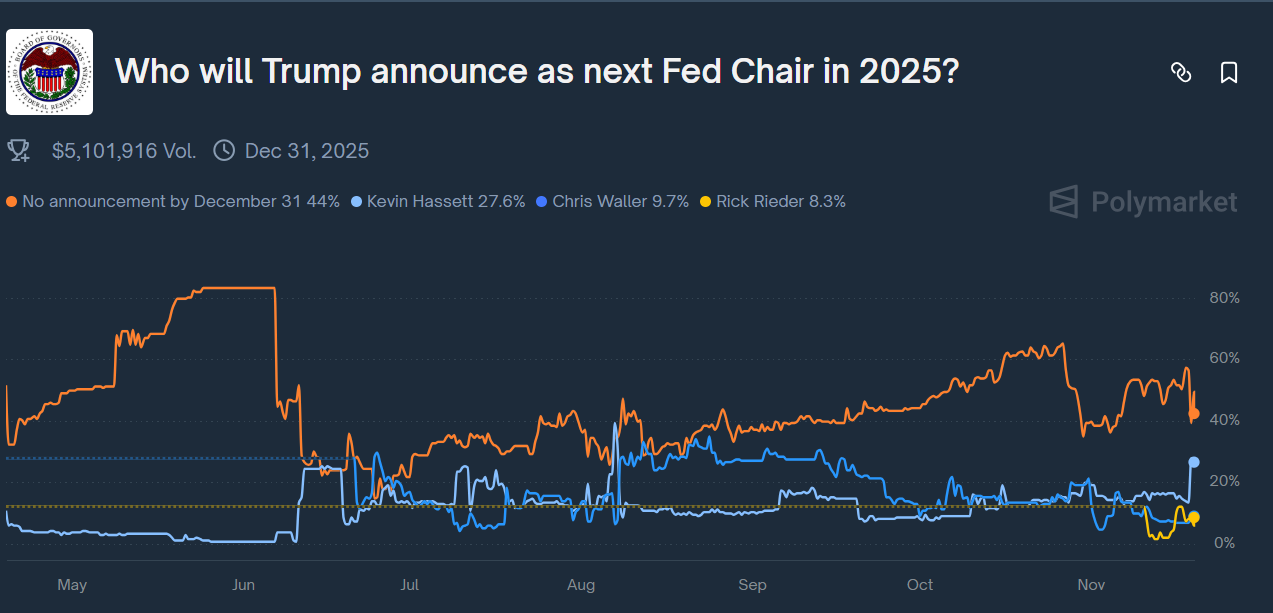Click the clock icon beside Dec 31, 2025
This screenshot has width=1273, height=613.
223,150
